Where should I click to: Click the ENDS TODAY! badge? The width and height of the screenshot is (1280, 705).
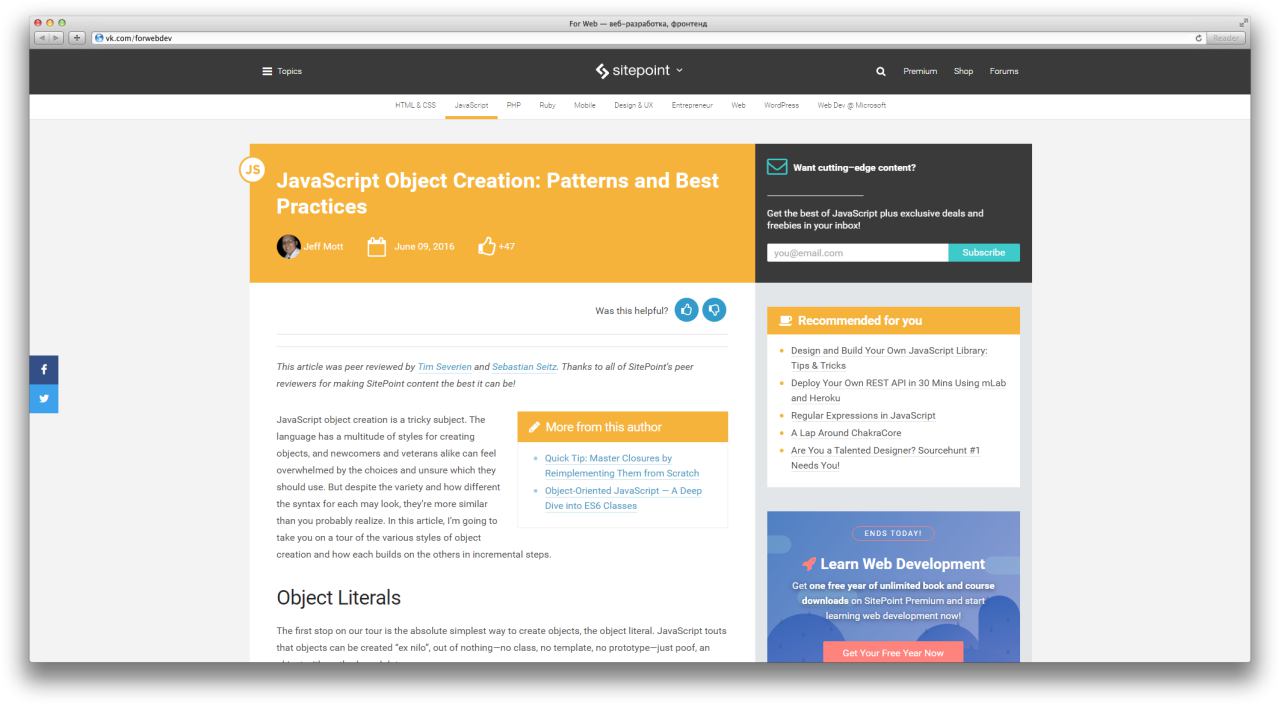[893, 533]
